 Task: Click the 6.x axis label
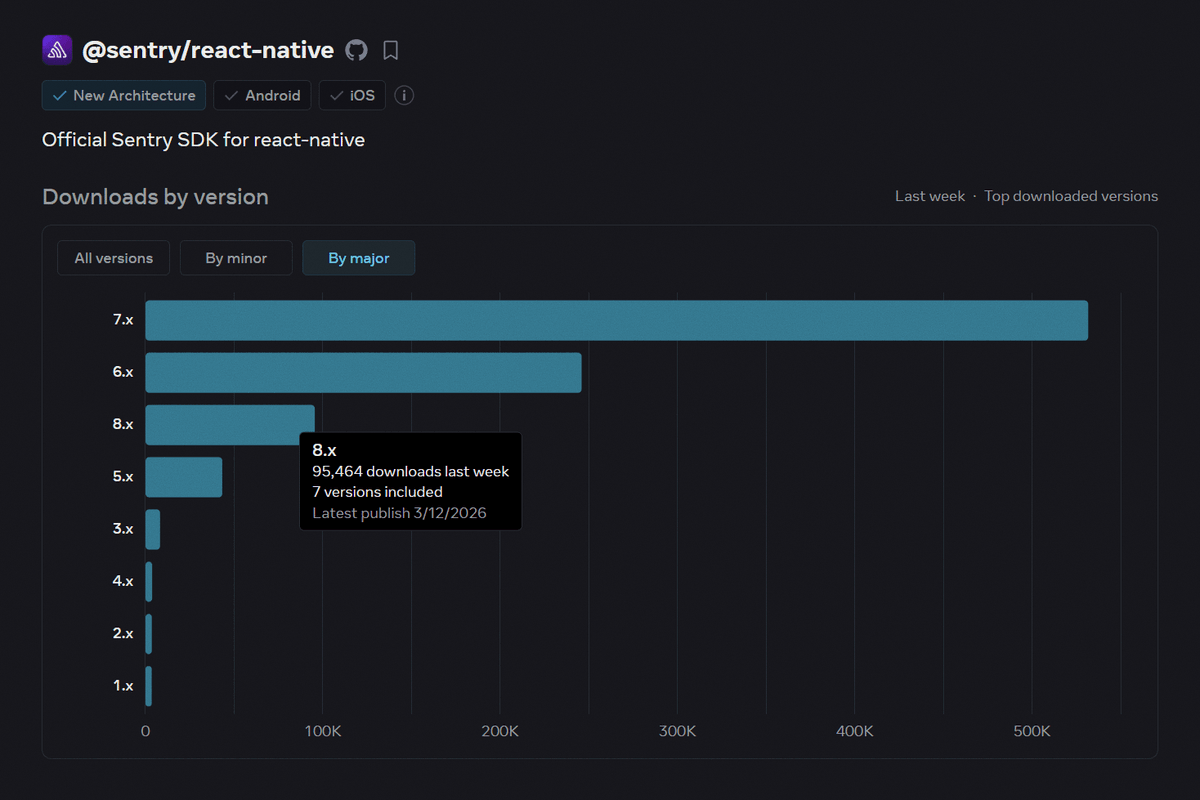tap(123, 372)
